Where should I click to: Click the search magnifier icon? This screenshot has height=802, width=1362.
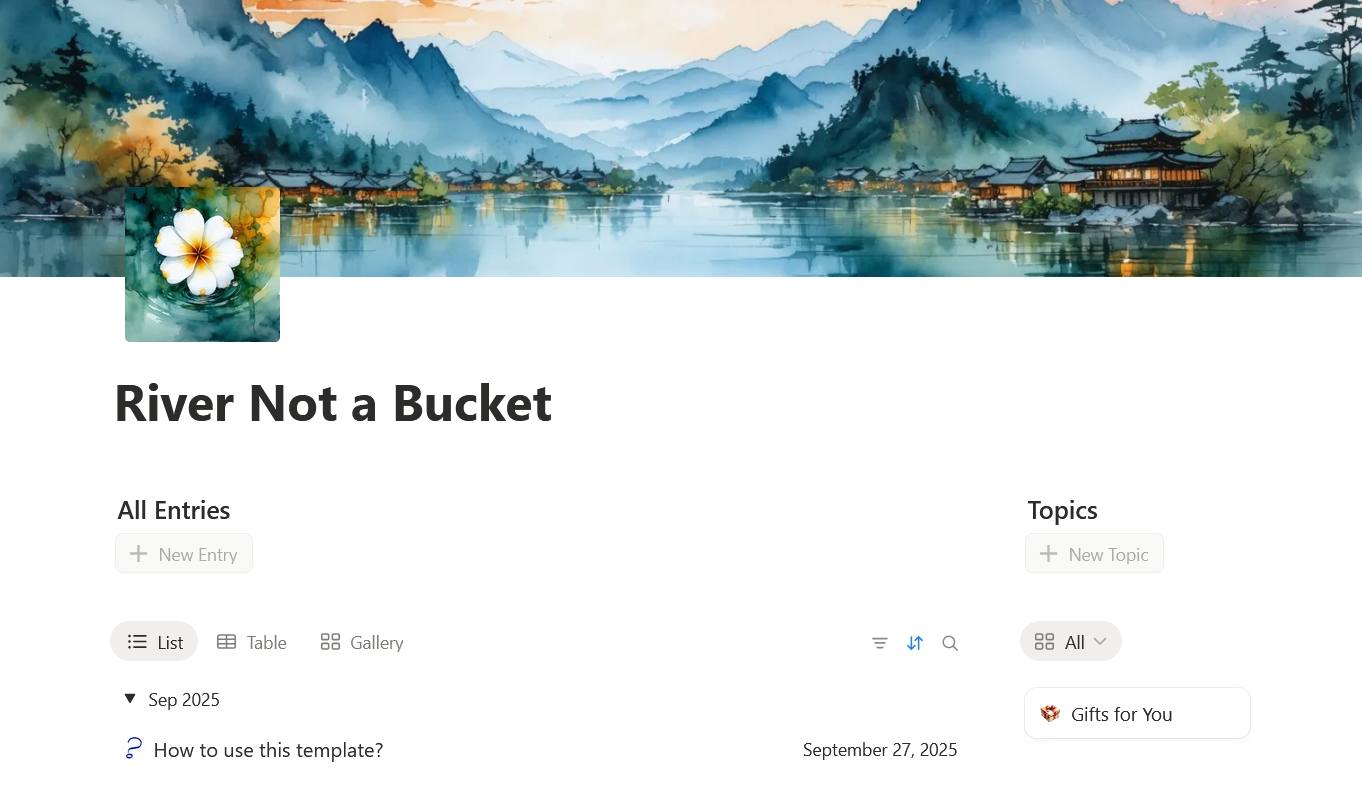tap(950, 643)
